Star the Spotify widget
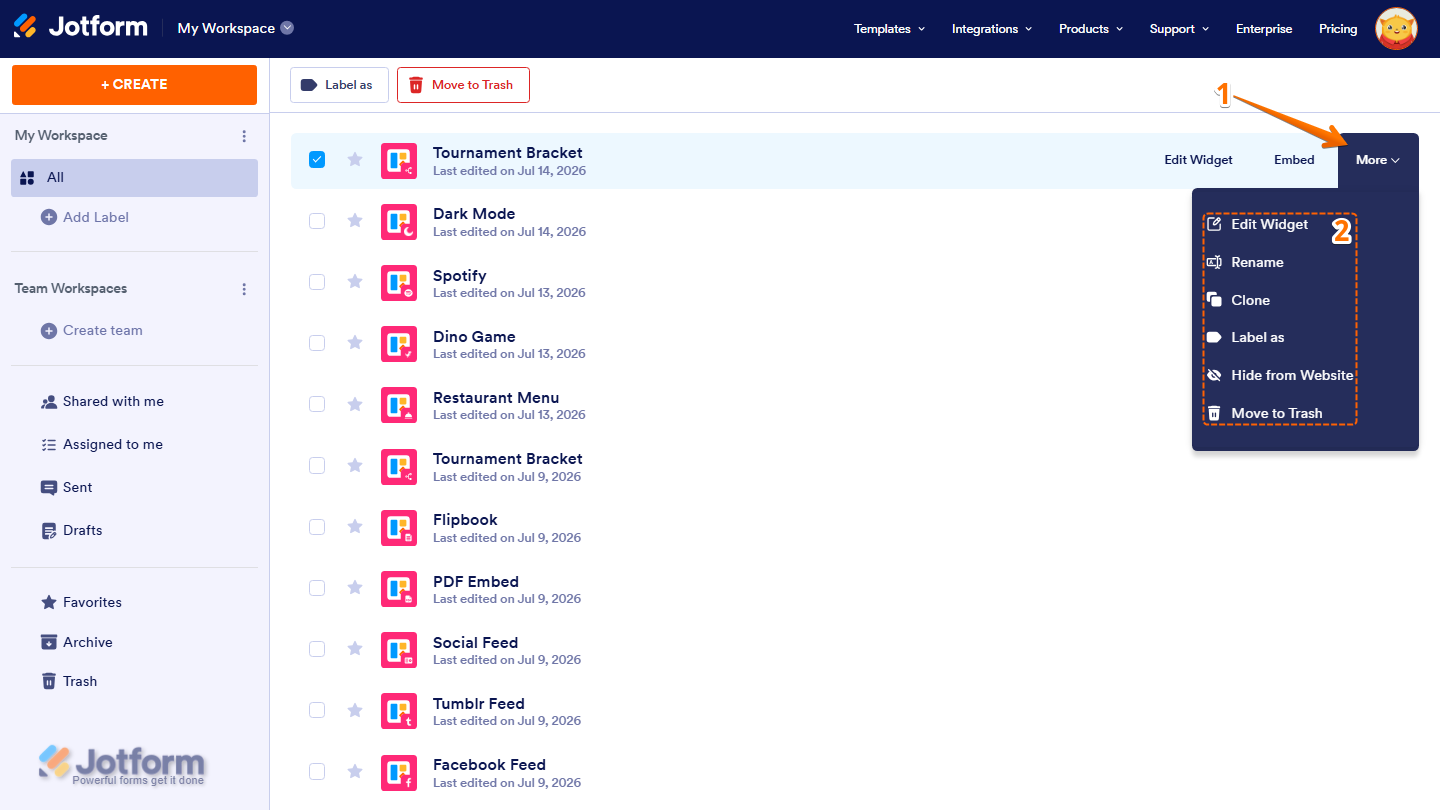This screenshot has width=1440, height=810. pos(354,282)
